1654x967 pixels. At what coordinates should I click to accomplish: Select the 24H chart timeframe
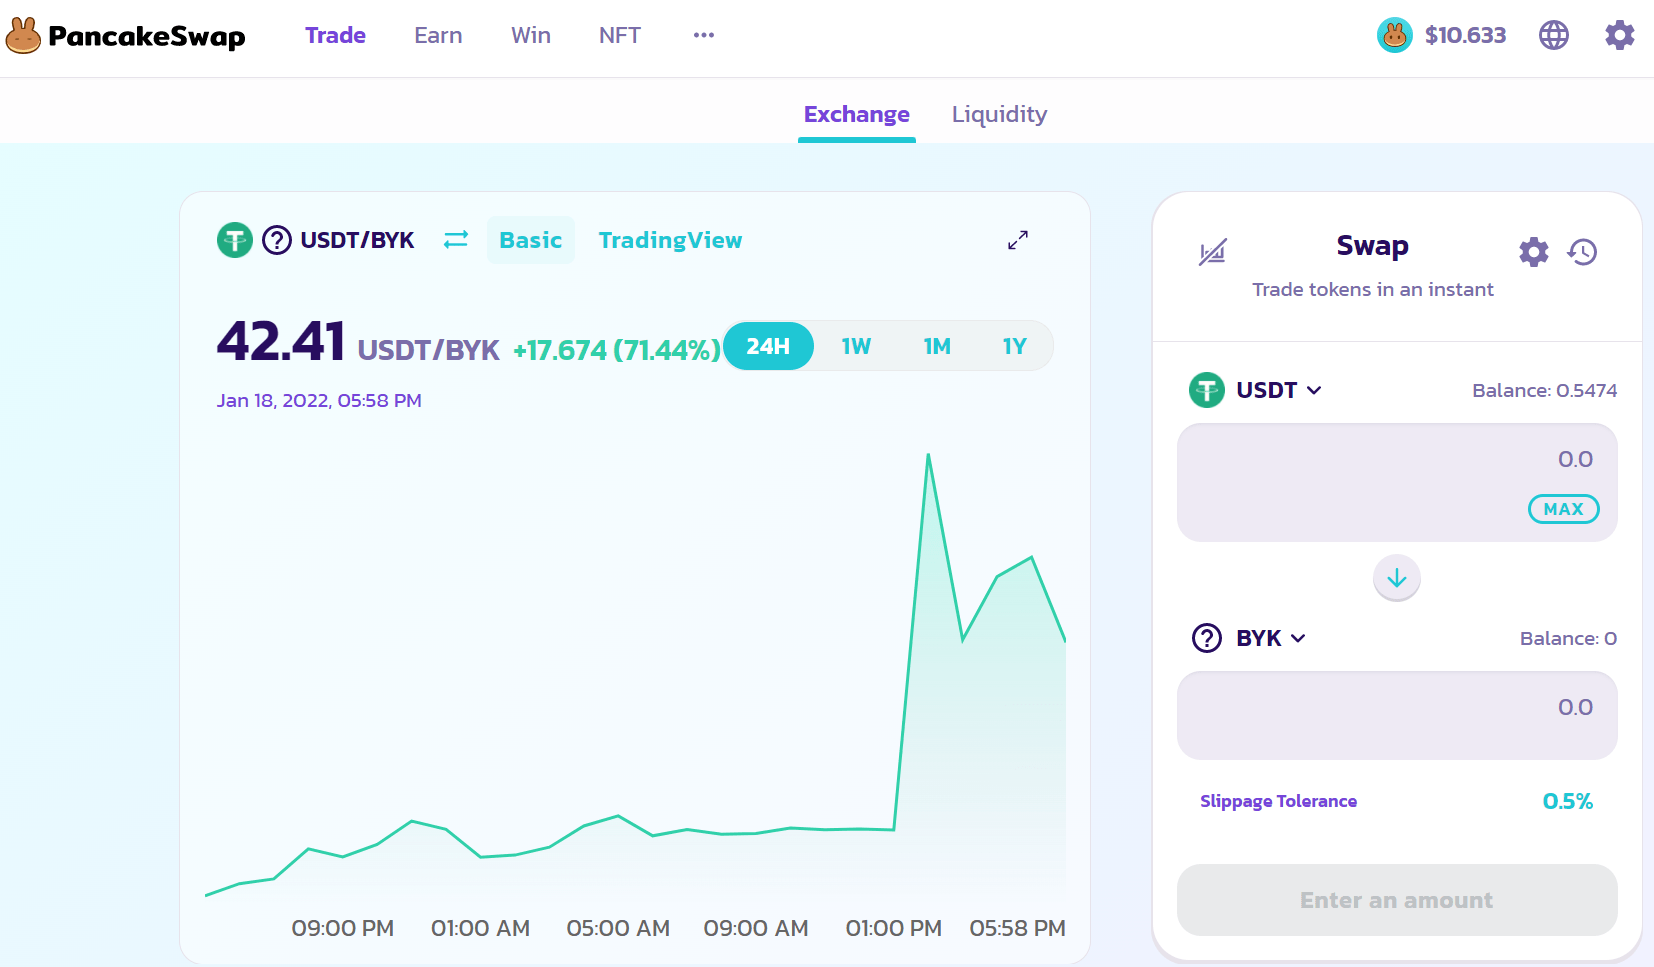pos(768,346)
